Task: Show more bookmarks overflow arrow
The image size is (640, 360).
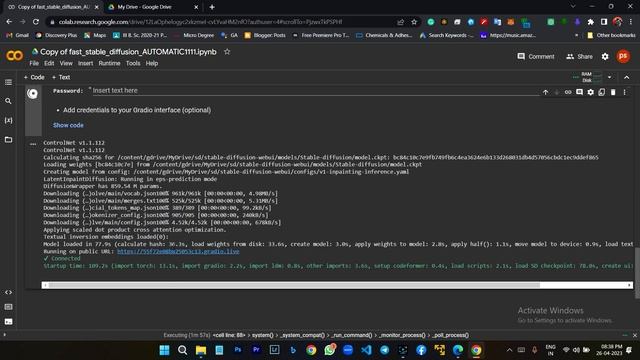Action: [x=576, y=36]
